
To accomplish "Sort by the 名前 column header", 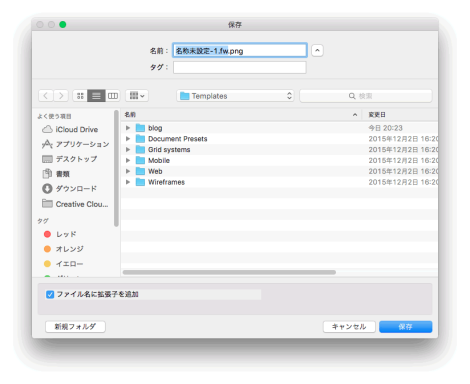I will [242, 115].
